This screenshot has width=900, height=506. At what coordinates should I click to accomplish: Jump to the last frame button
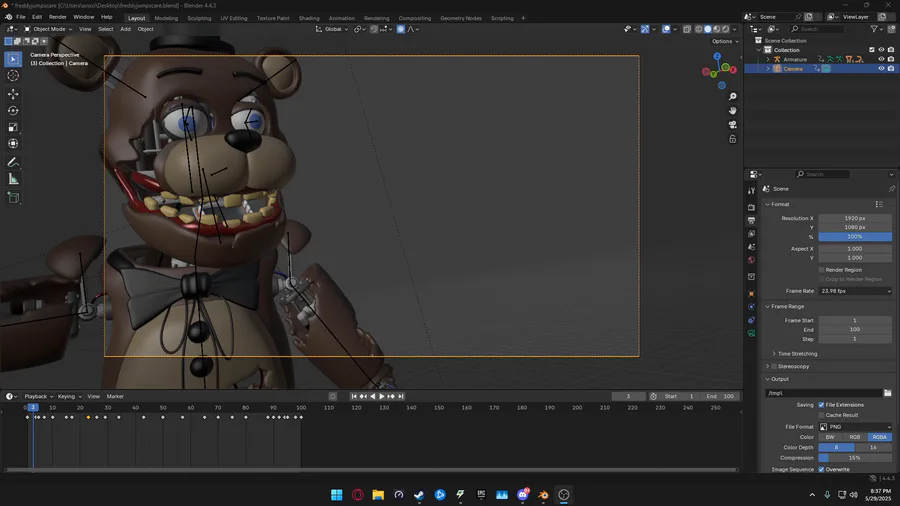point(401,396)
